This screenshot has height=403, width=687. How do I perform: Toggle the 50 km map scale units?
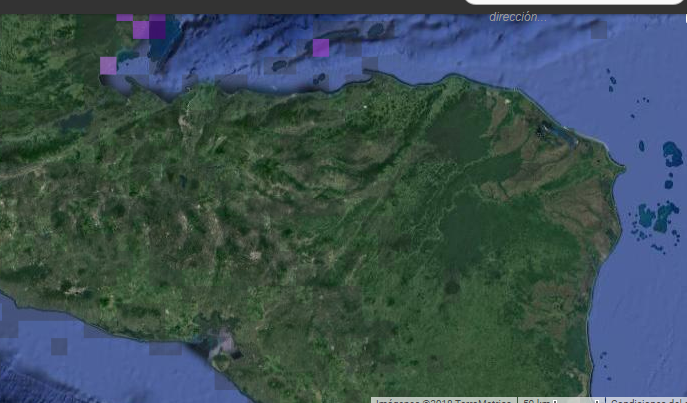click(x=561, y=400)
